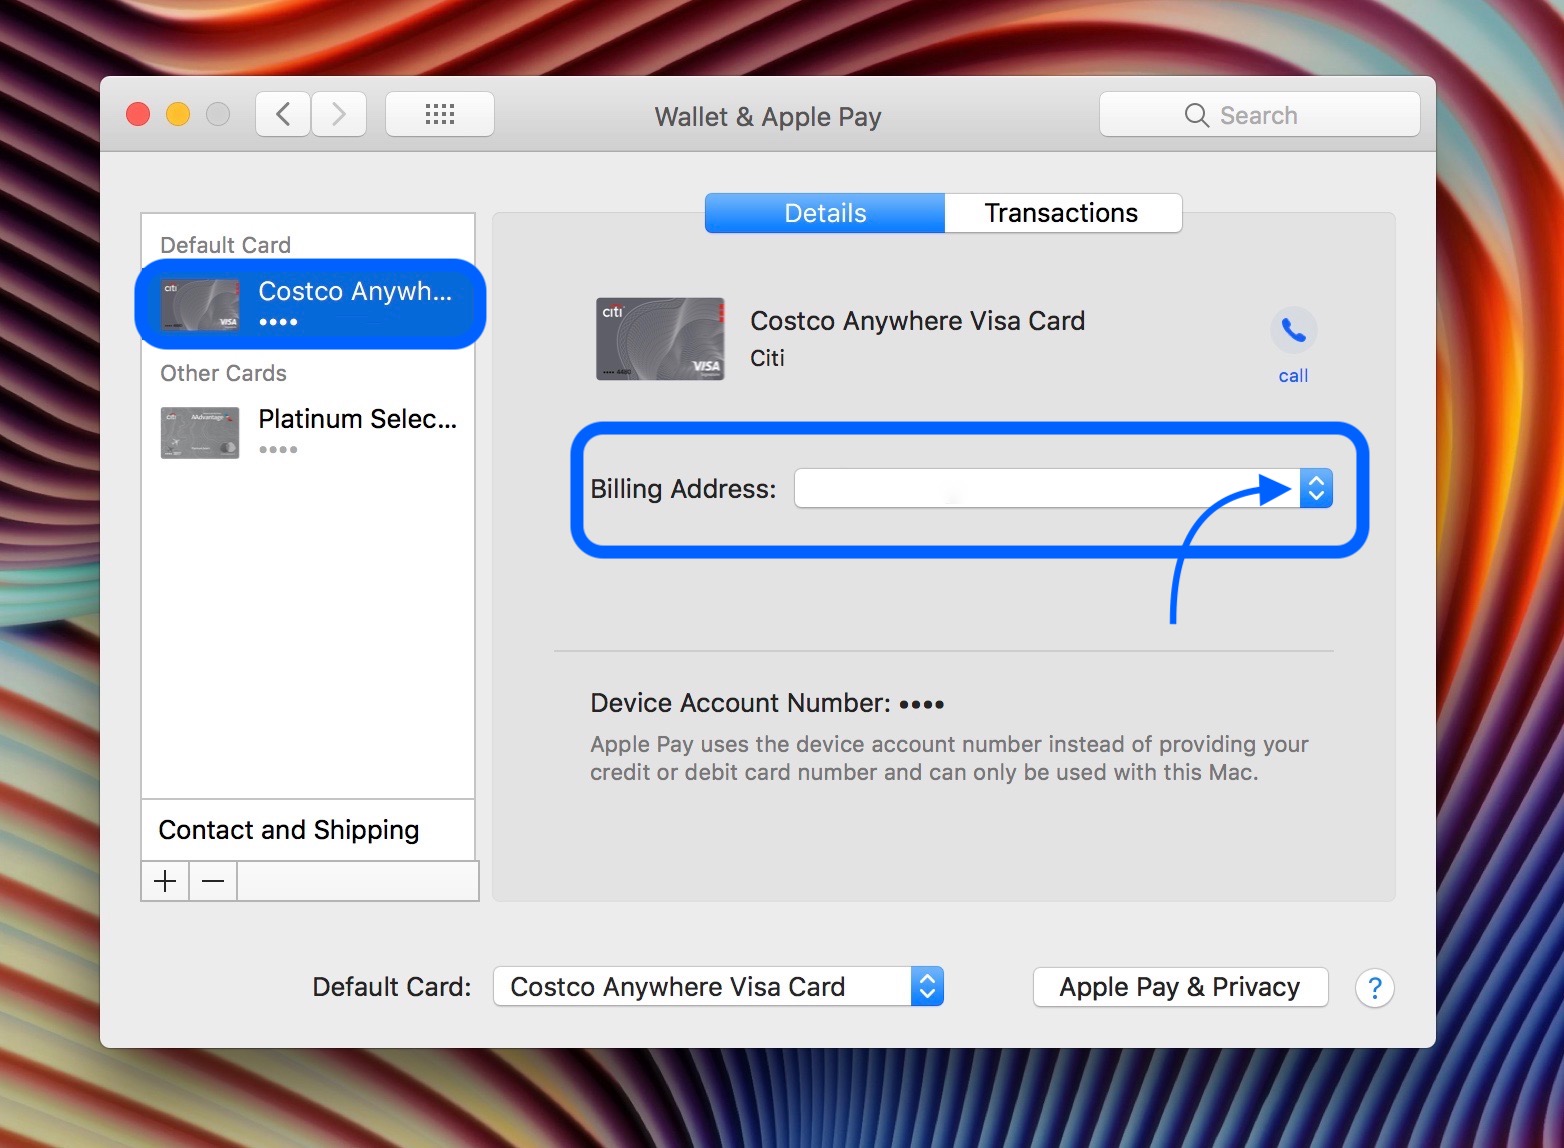1564x1148 pixels.
Task: Call Citi using the blue call icon
Action: (x=1293, y=330)
